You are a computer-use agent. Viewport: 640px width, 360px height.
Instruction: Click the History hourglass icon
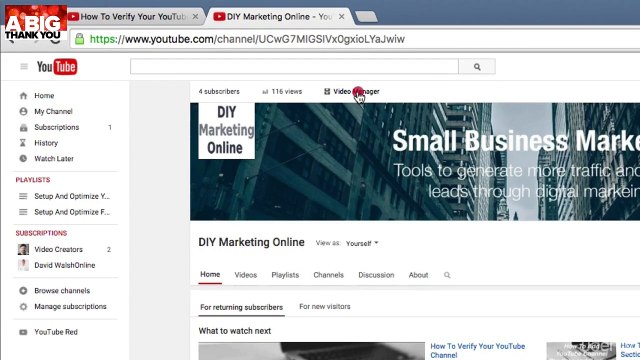[x=23, y=143]
